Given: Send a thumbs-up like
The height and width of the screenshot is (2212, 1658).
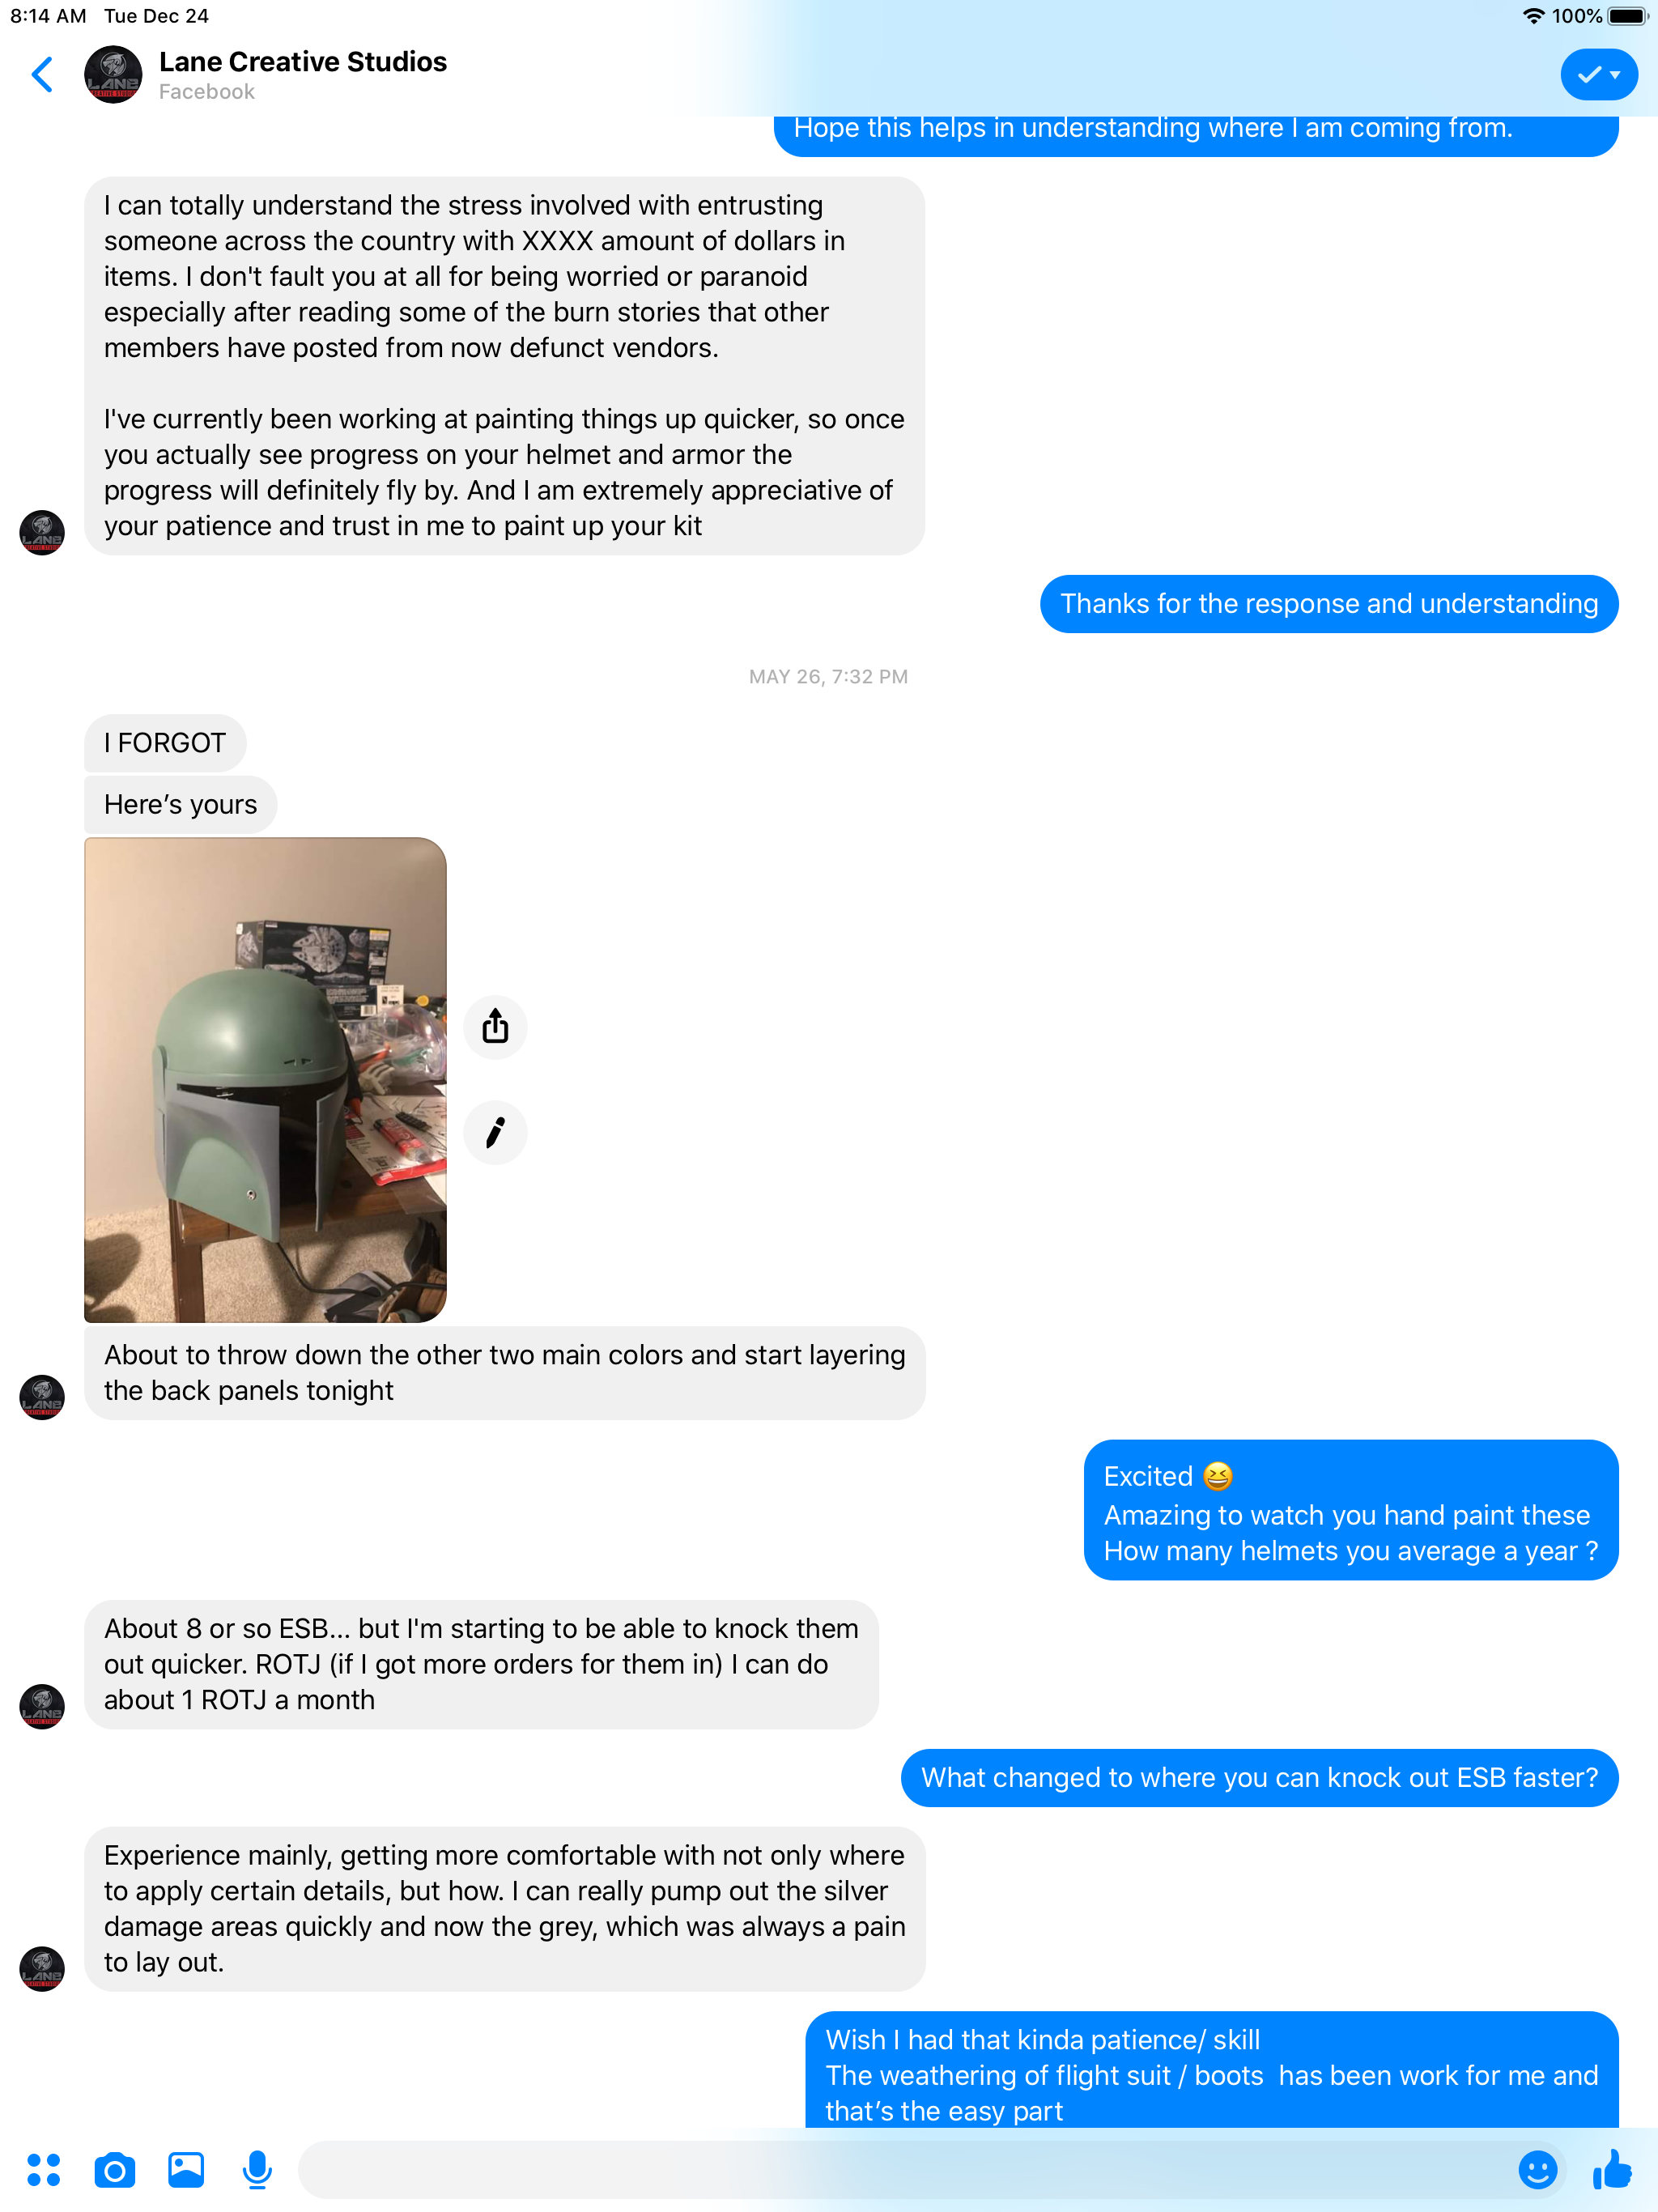Looking at the screenshot, I should (1612, 2169).
